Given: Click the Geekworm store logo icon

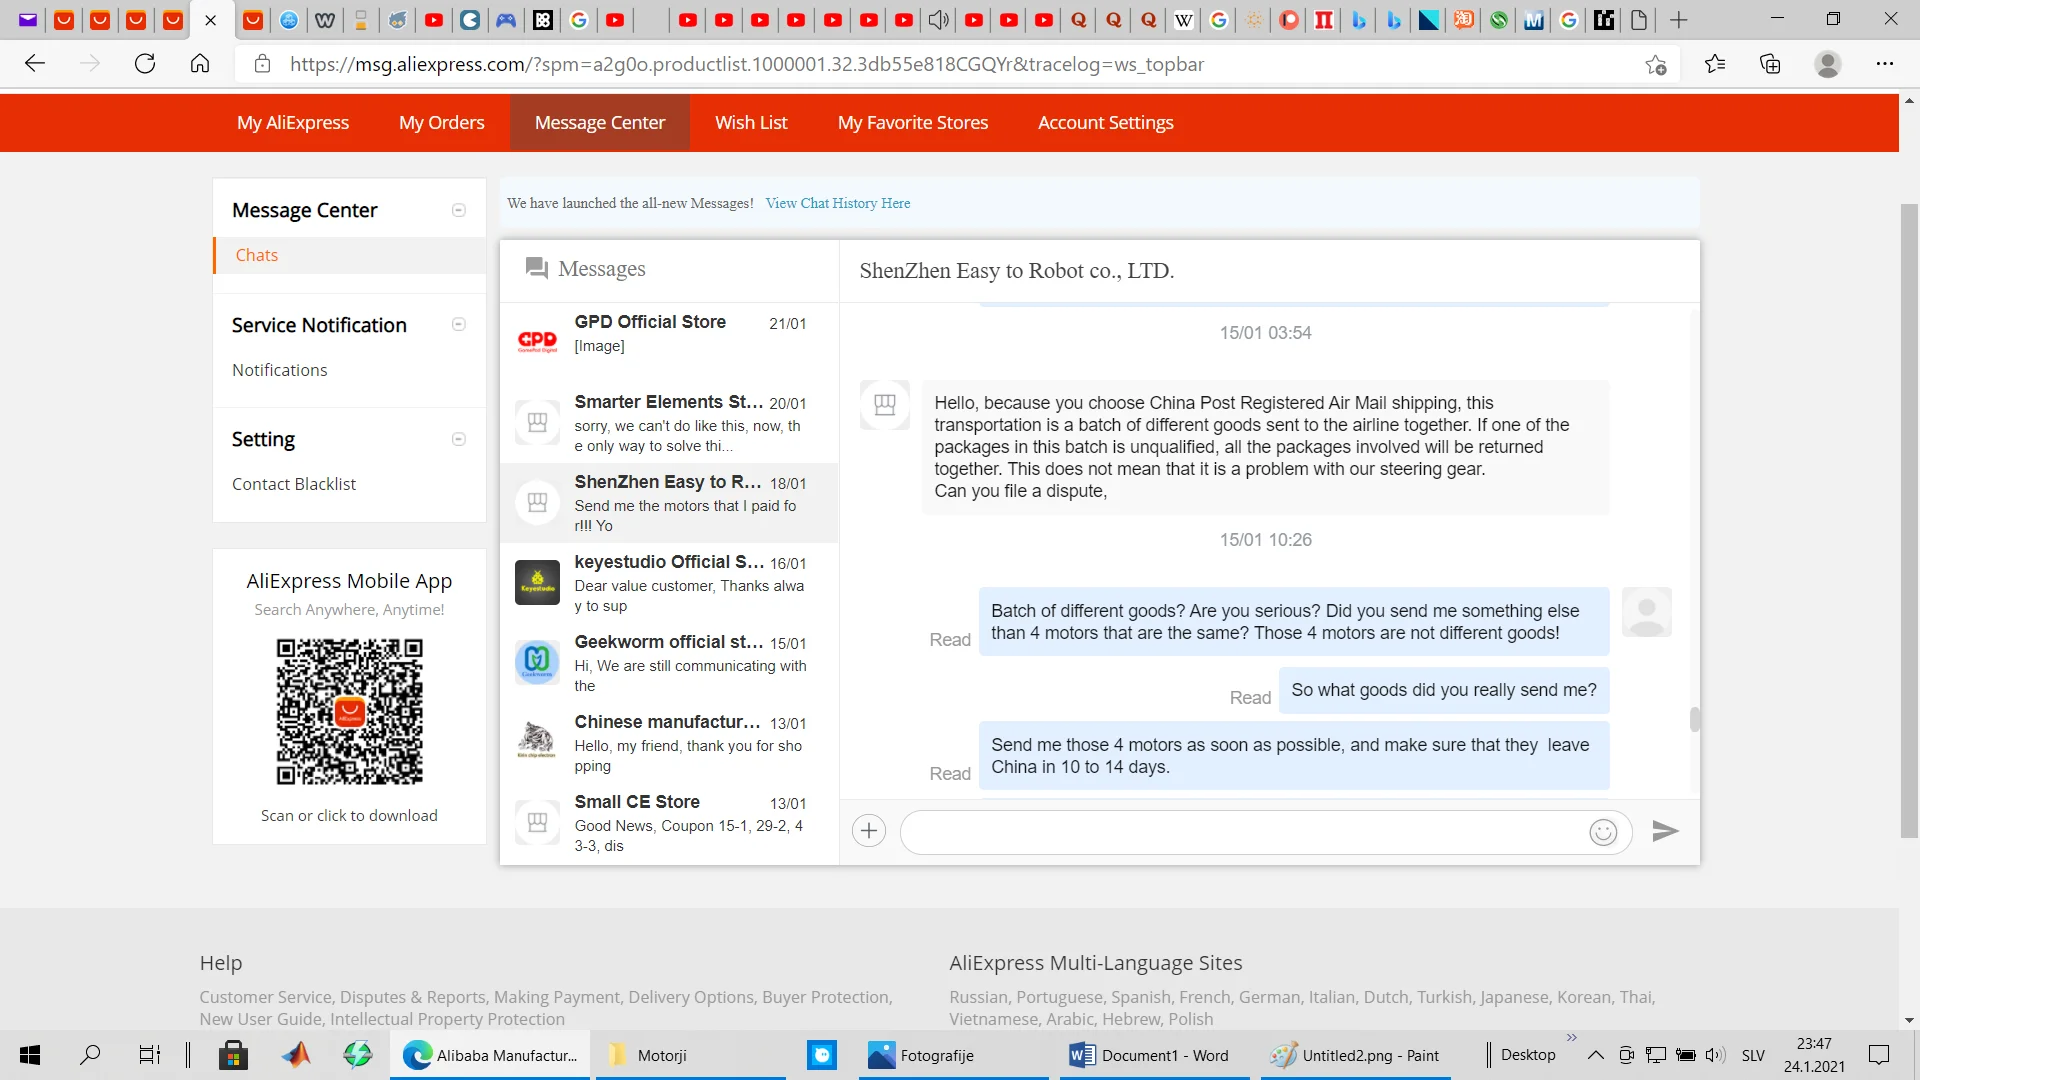Looking at the screenshot, I should [x=537, y=661].
